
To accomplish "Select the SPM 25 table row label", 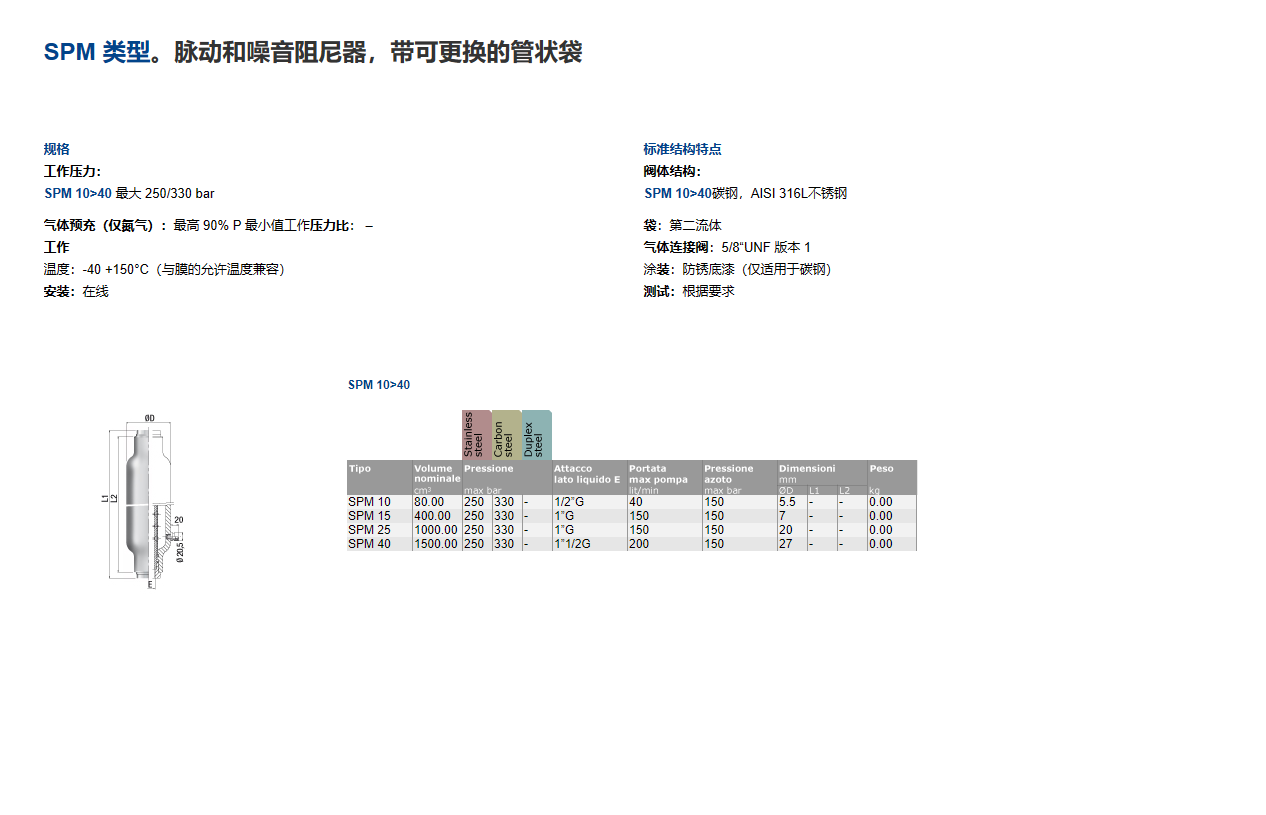I will click(x=370, y=530).
